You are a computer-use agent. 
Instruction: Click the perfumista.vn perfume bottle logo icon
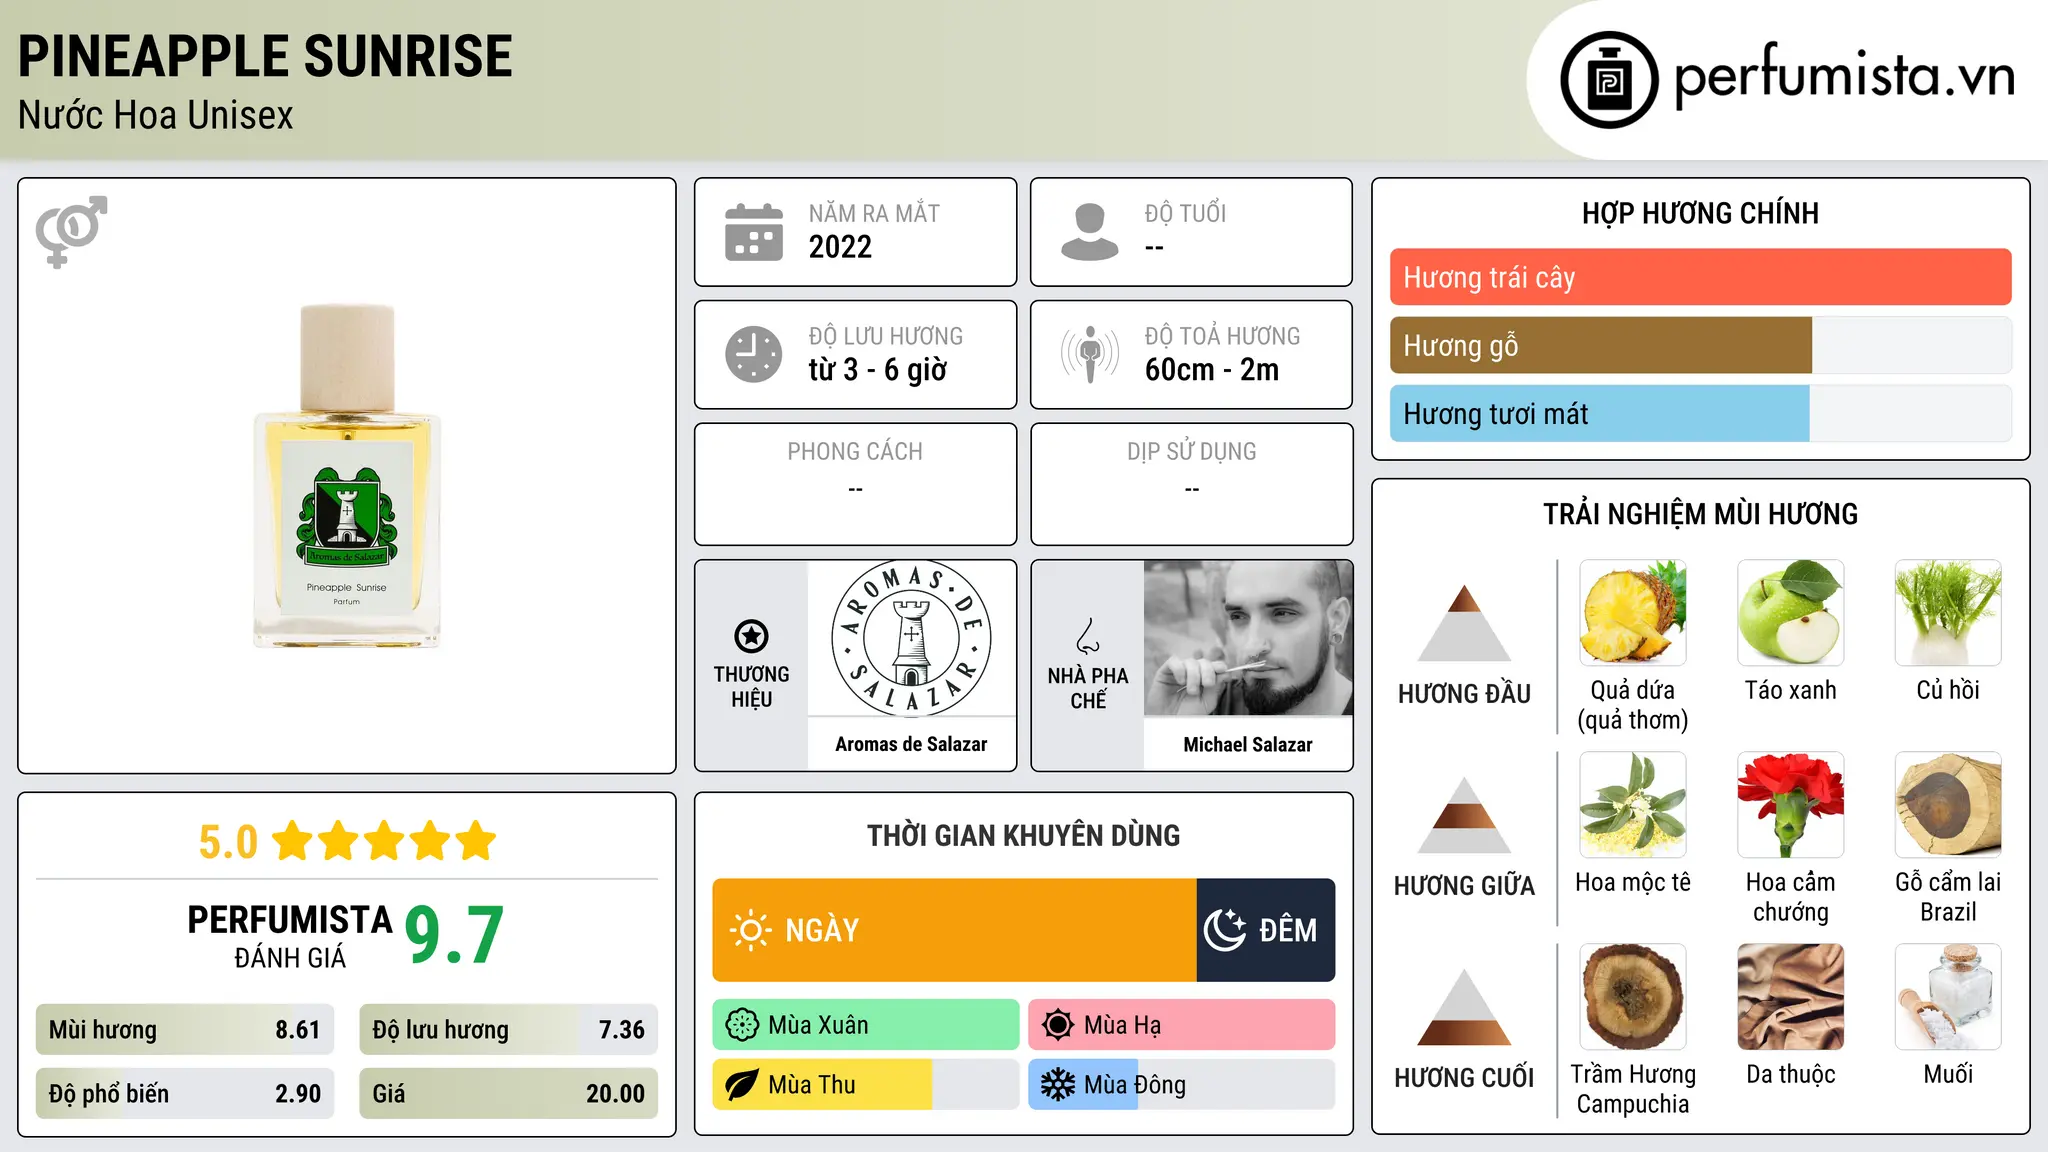click(x=1609, y=80)
